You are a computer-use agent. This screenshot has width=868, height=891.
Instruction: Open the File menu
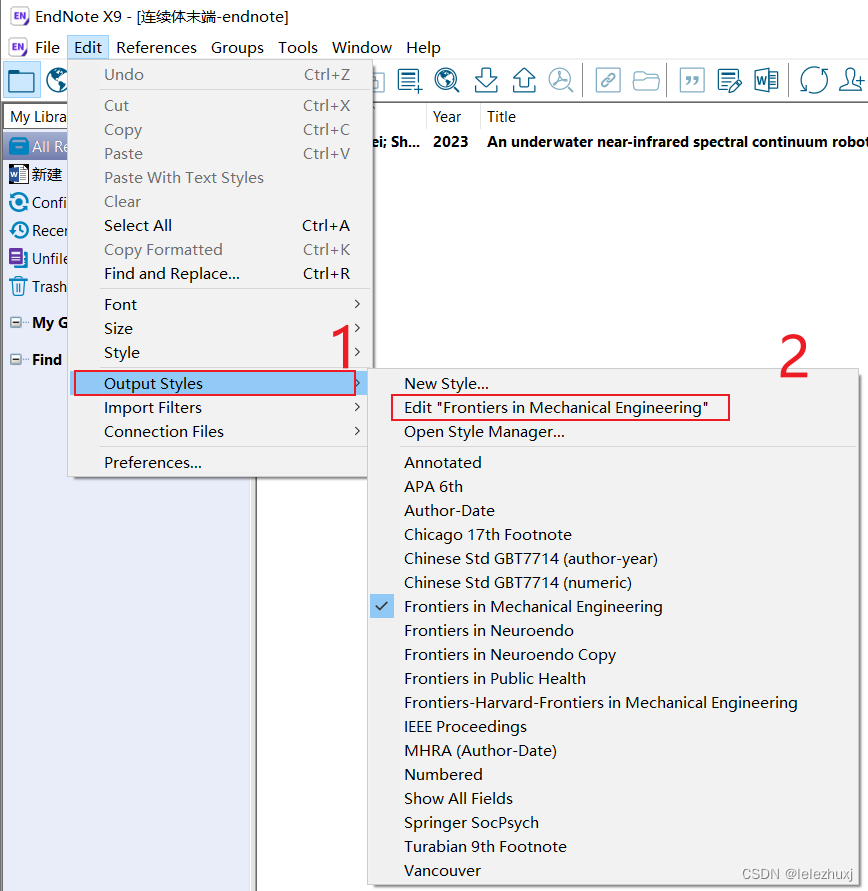47,47
